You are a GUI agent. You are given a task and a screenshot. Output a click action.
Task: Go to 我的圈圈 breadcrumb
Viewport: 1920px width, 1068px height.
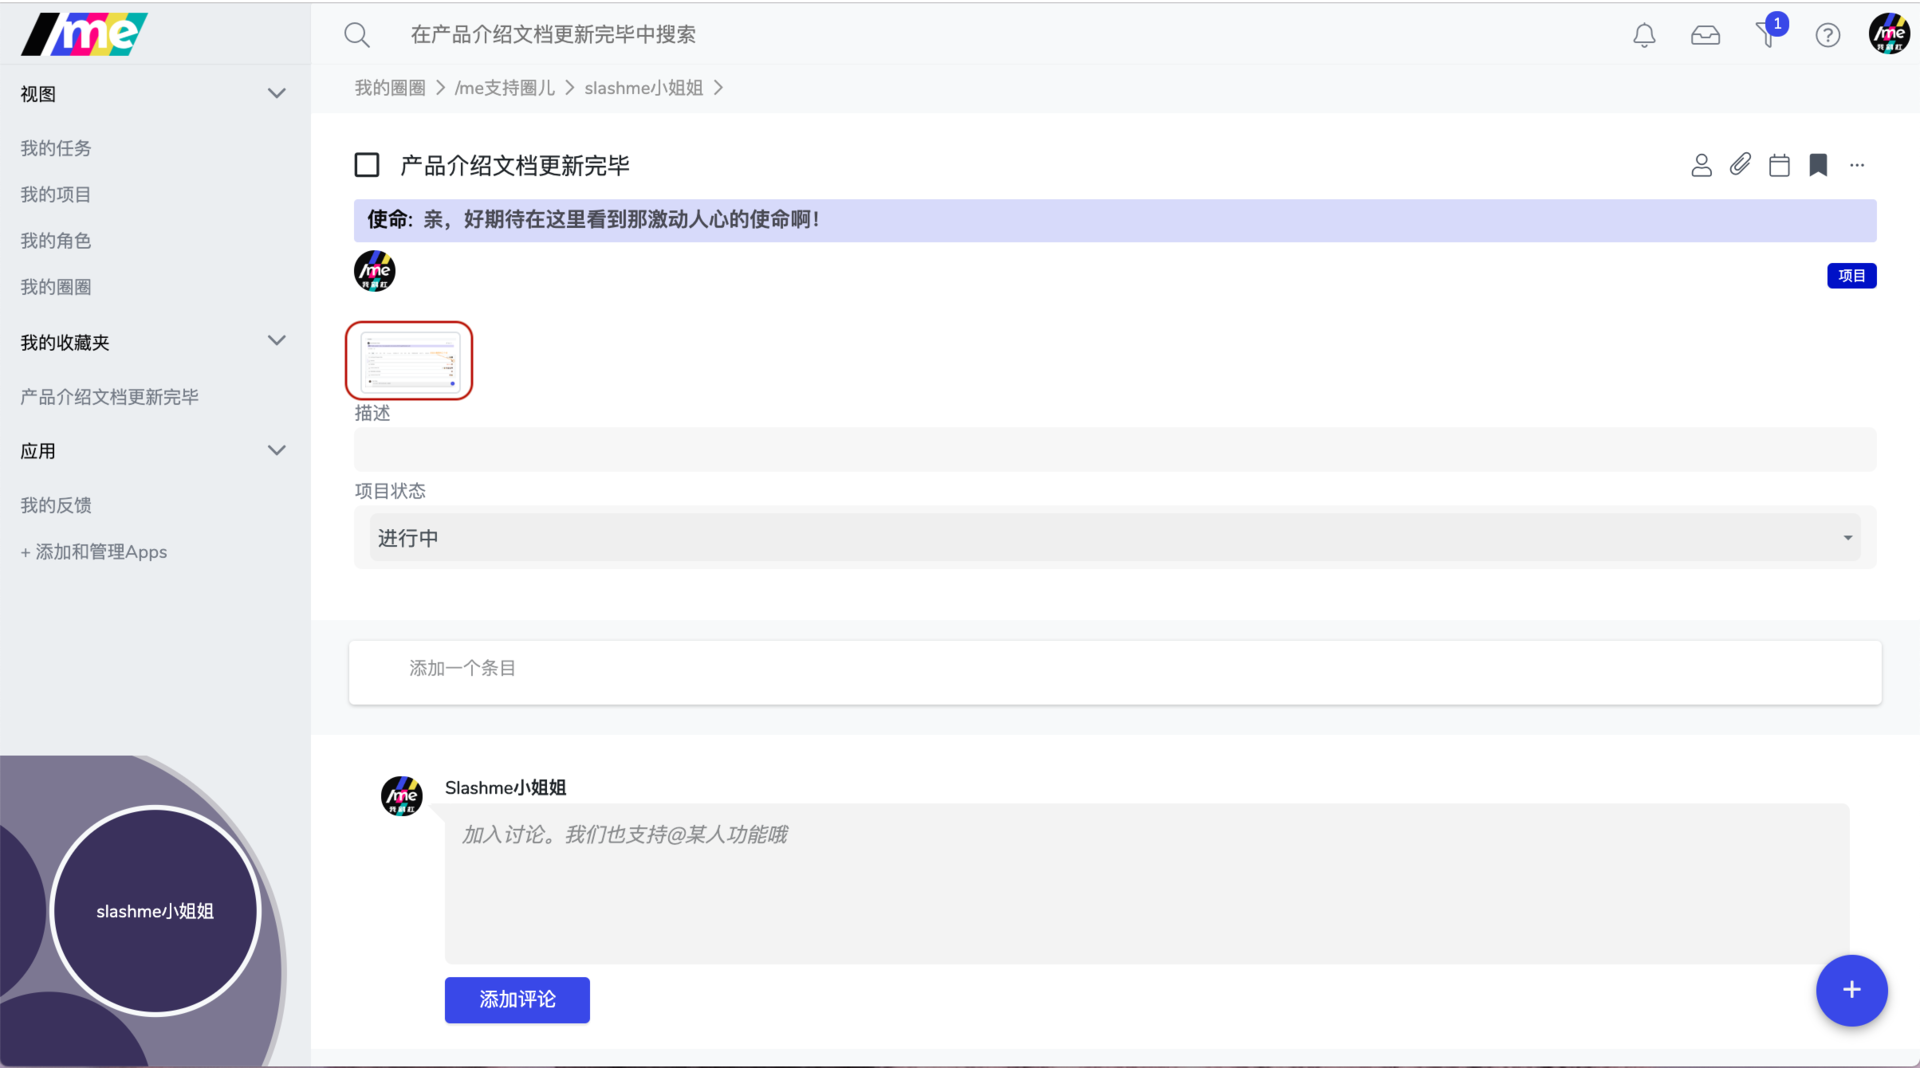tap(390, 88)
